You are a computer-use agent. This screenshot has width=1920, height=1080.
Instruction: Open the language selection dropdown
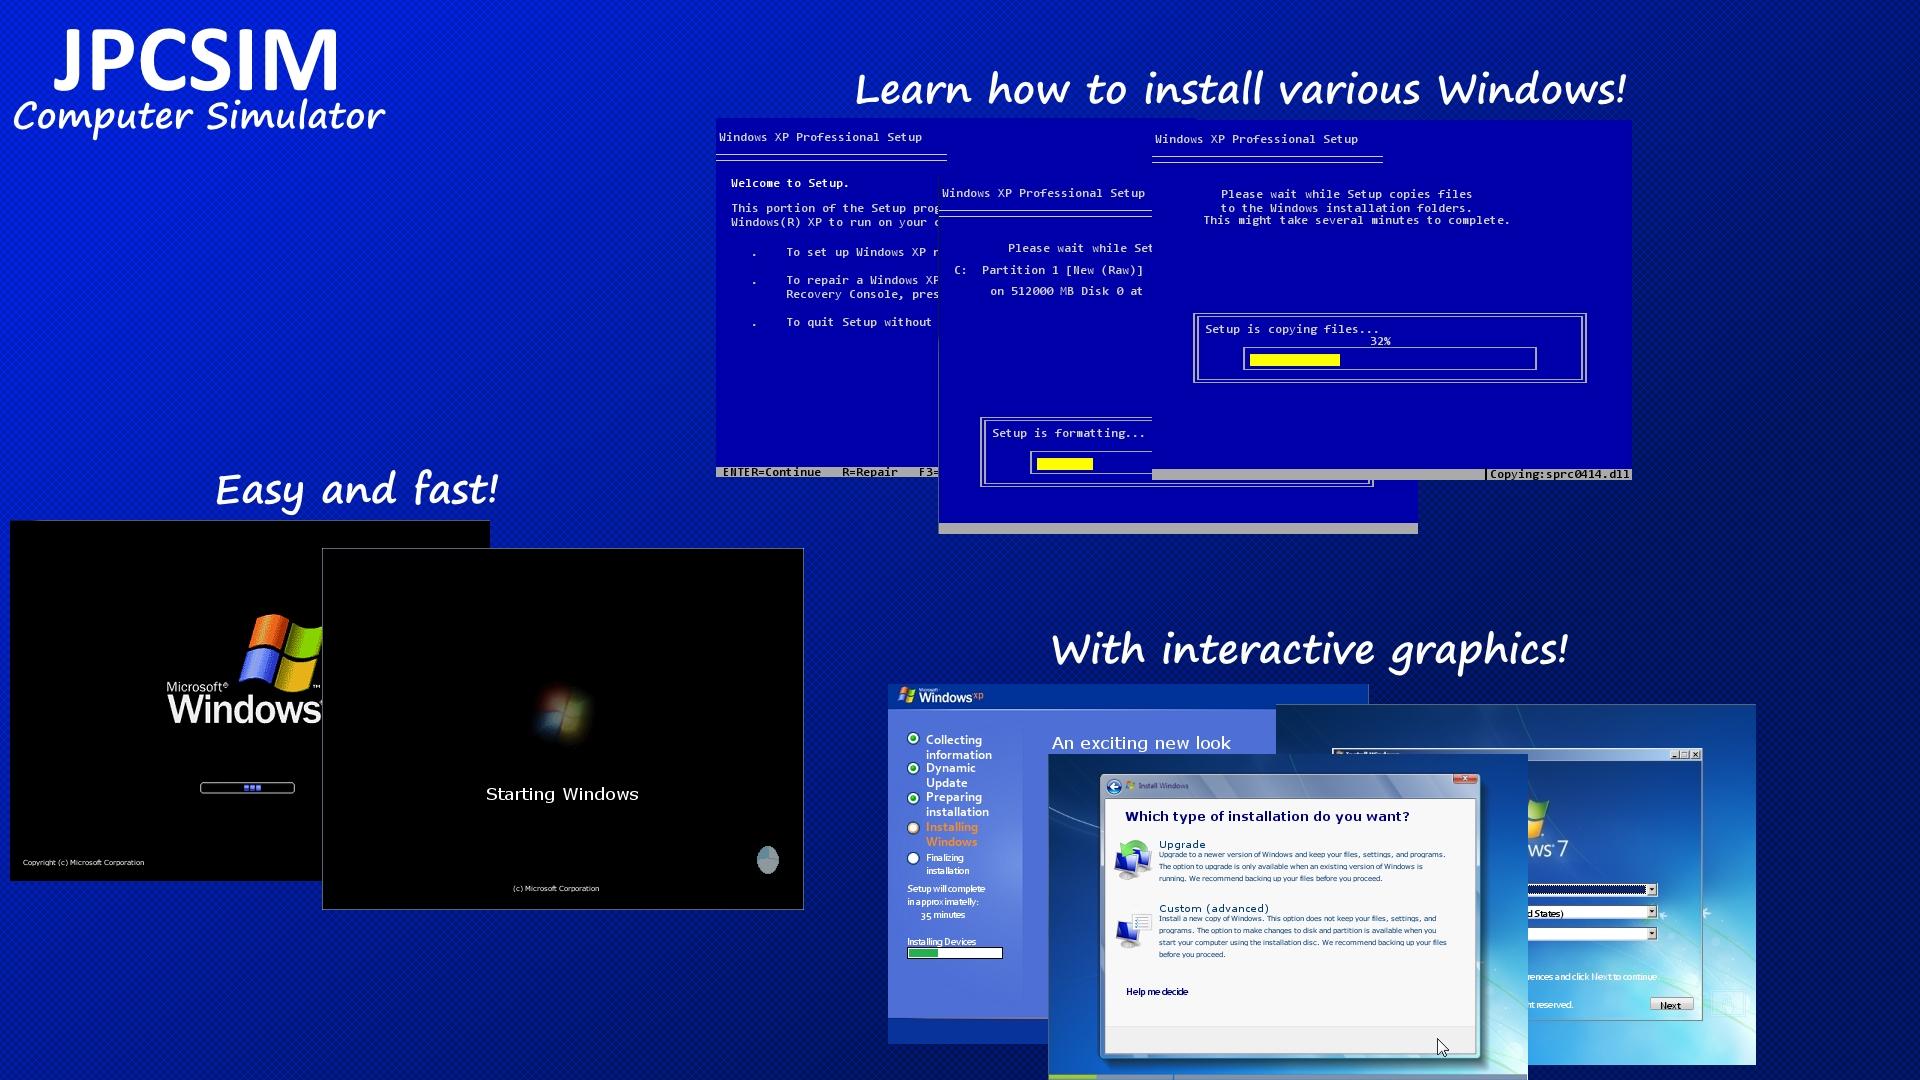click(1652, 890)
